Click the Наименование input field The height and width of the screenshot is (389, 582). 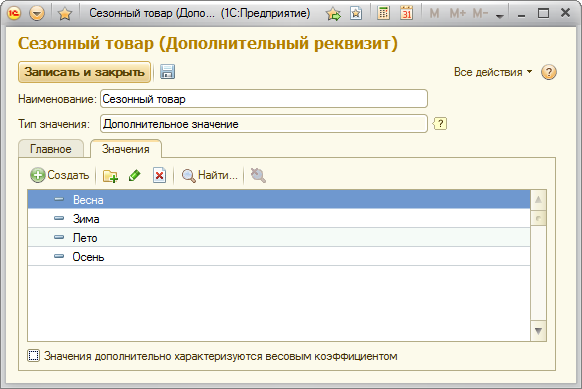click(x=264, y=99)
